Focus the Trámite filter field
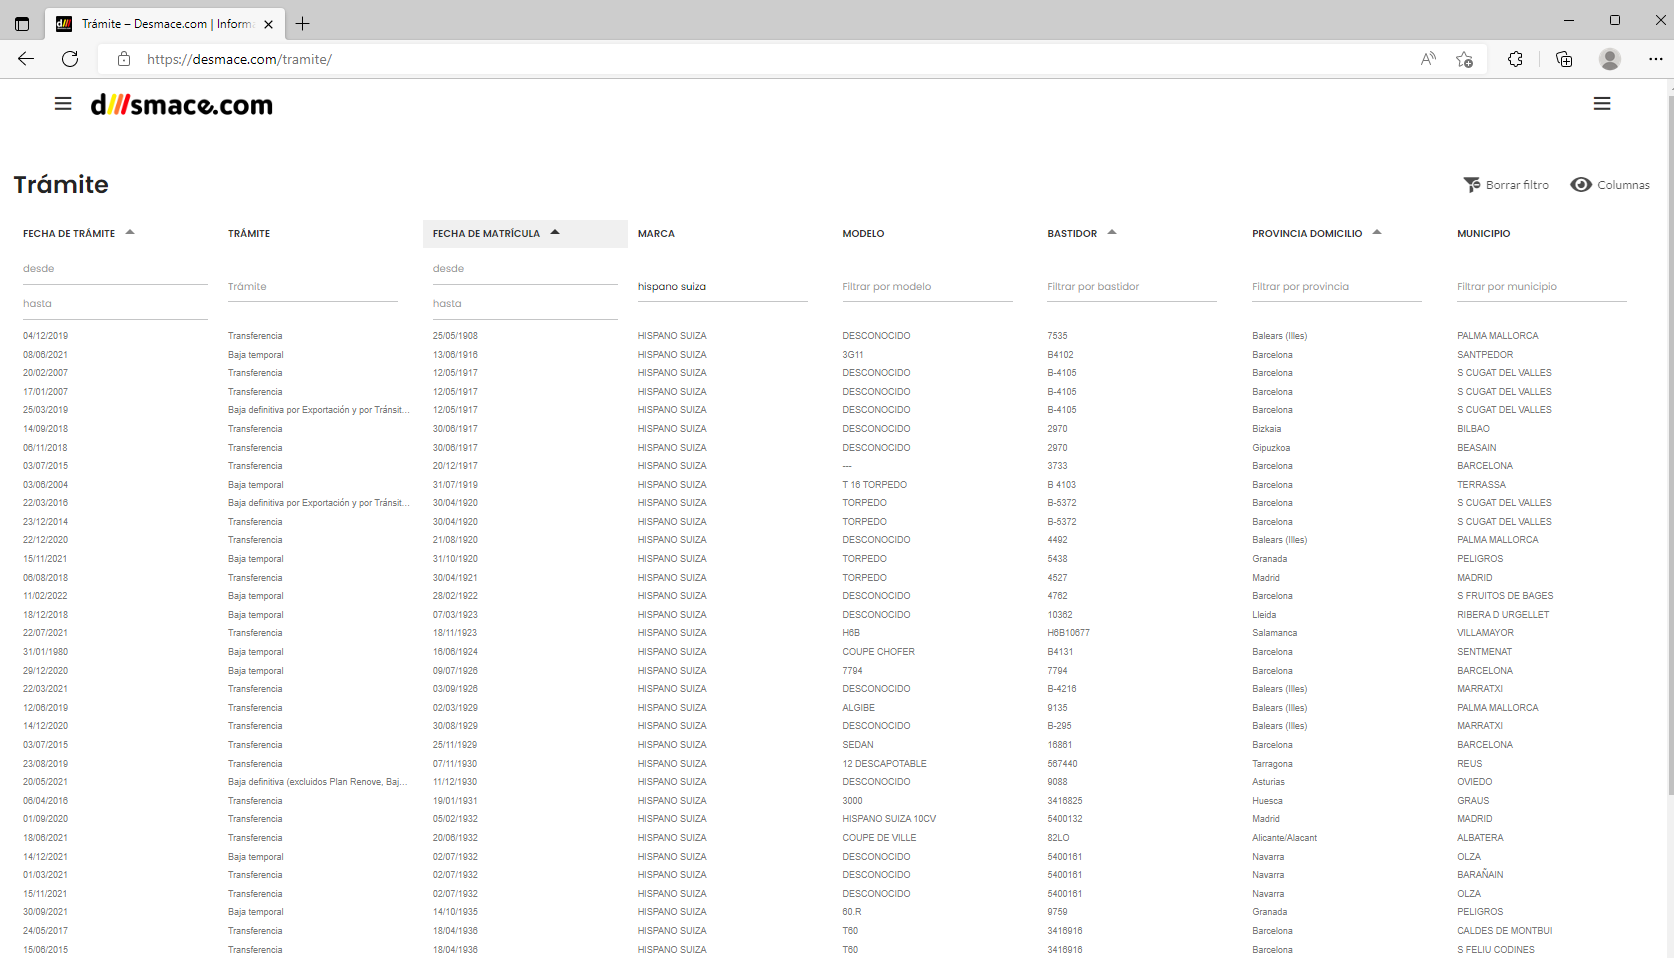Screen dimensions: 1674x958 click(313, 287)
